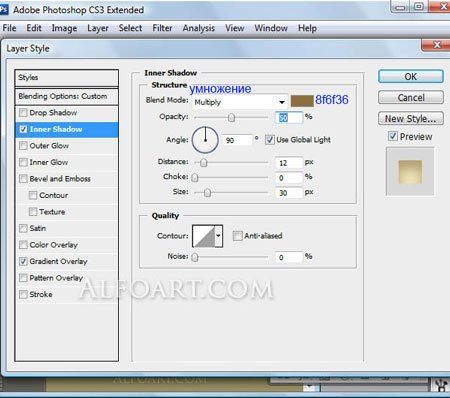Image resolution: width=450 pixels, height=398 pixels.
Task: Open the Blend Mode Multiply dropdown
Action: (x=240, y=102)
